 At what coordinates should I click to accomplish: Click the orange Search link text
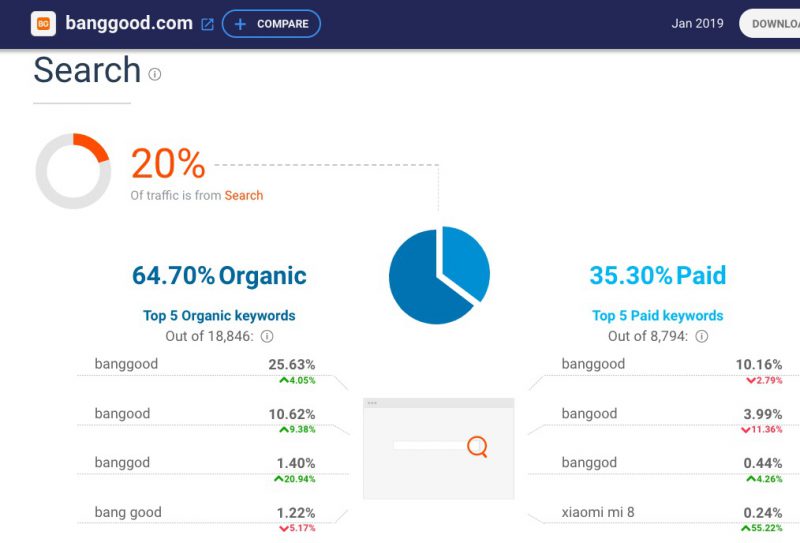pyautogui.click(x=244, y=195)
